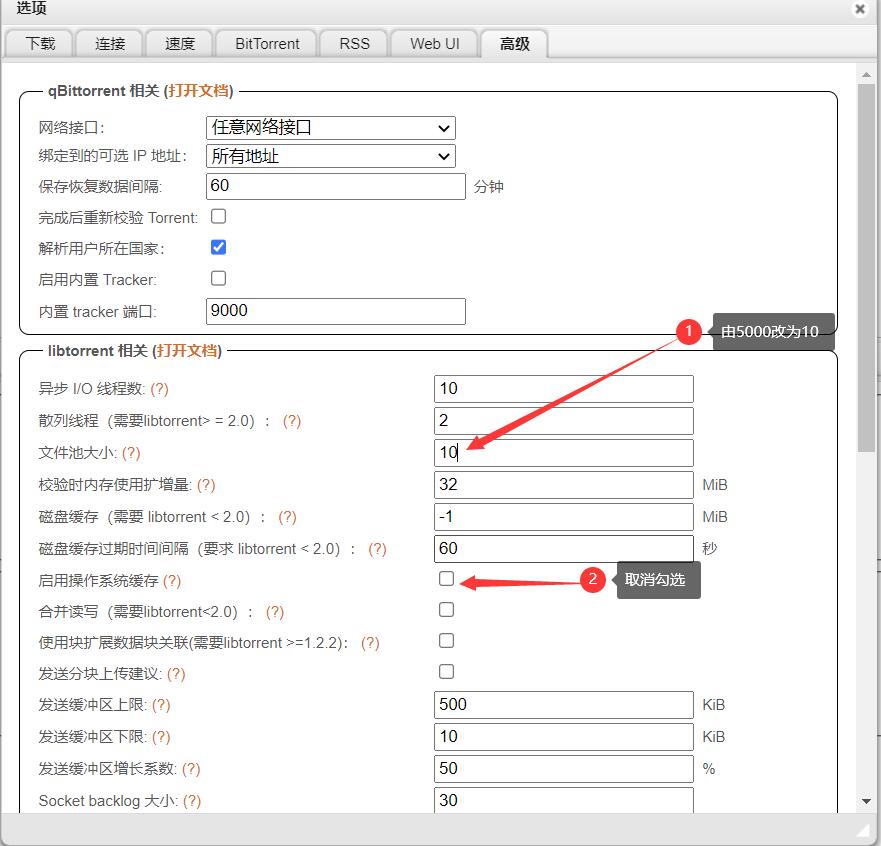Click the 保存恢复数据间隔 input field
The height and width of the screenshot is (846, 881).
coord(335,187)
